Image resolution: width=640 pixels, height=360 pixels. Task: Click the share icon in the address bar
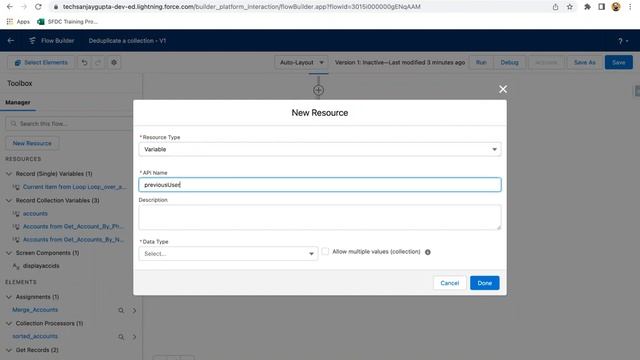pyautogui.click(x=556, y=7)
